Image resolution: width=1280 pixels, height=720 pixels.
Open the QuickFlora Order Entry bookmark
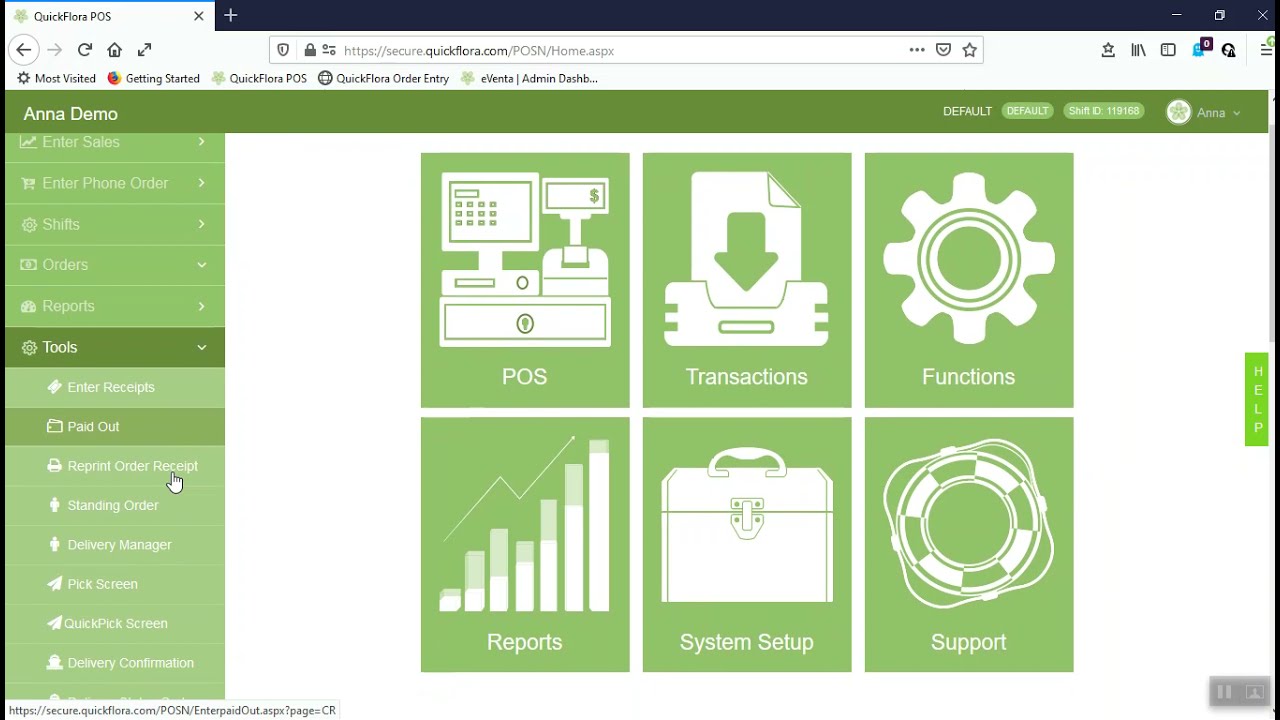click(383, 78)
